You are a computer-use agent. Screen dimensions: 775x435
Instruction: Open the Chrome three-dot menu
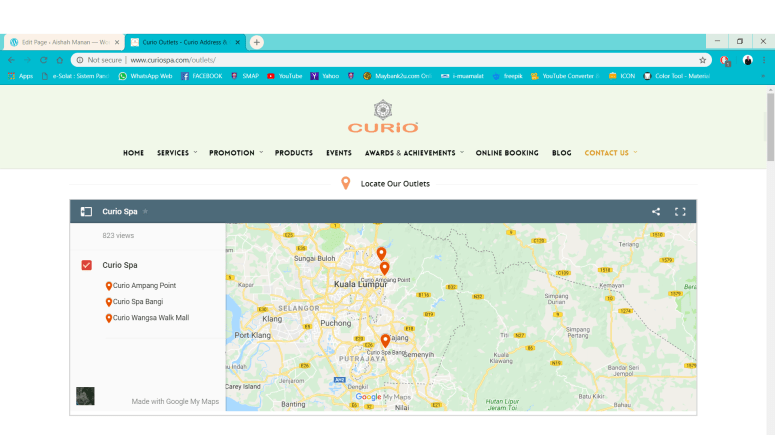point(764,60)
